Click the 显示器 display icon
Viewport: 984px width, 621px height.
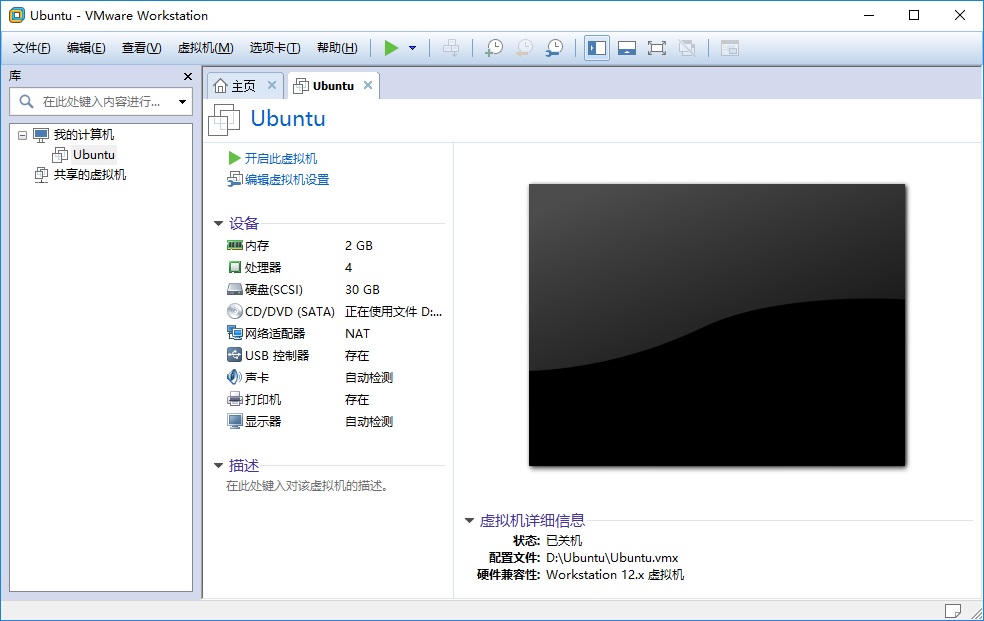[235, 421]
